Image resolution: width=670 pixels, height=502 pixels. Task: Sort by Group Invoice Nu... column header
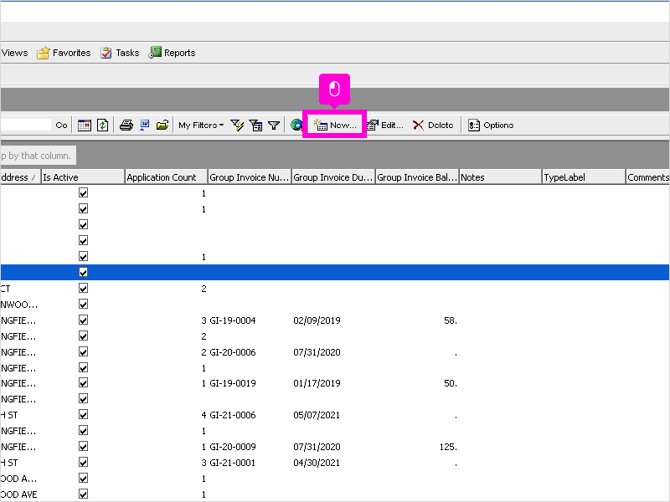[250, 177]
